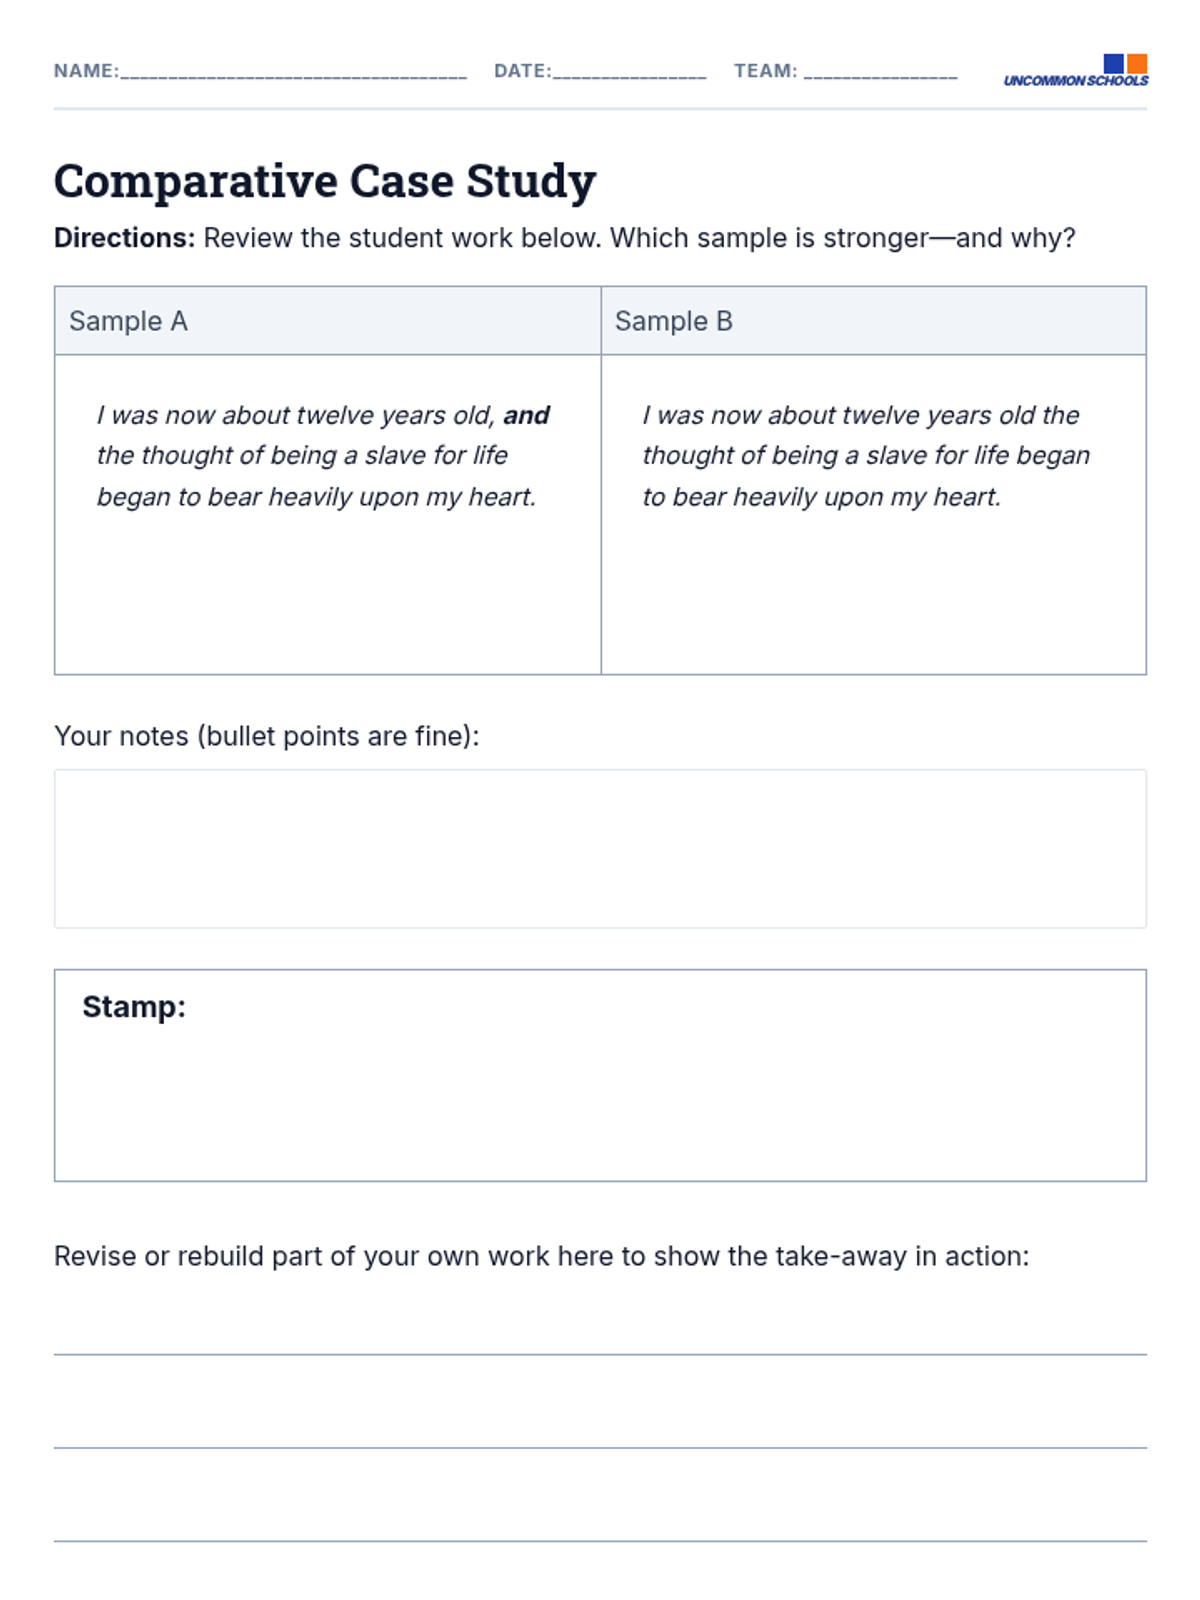1200x1600 pixels.
Task: Click the bold word Directions
Action: tap(124, 238)
